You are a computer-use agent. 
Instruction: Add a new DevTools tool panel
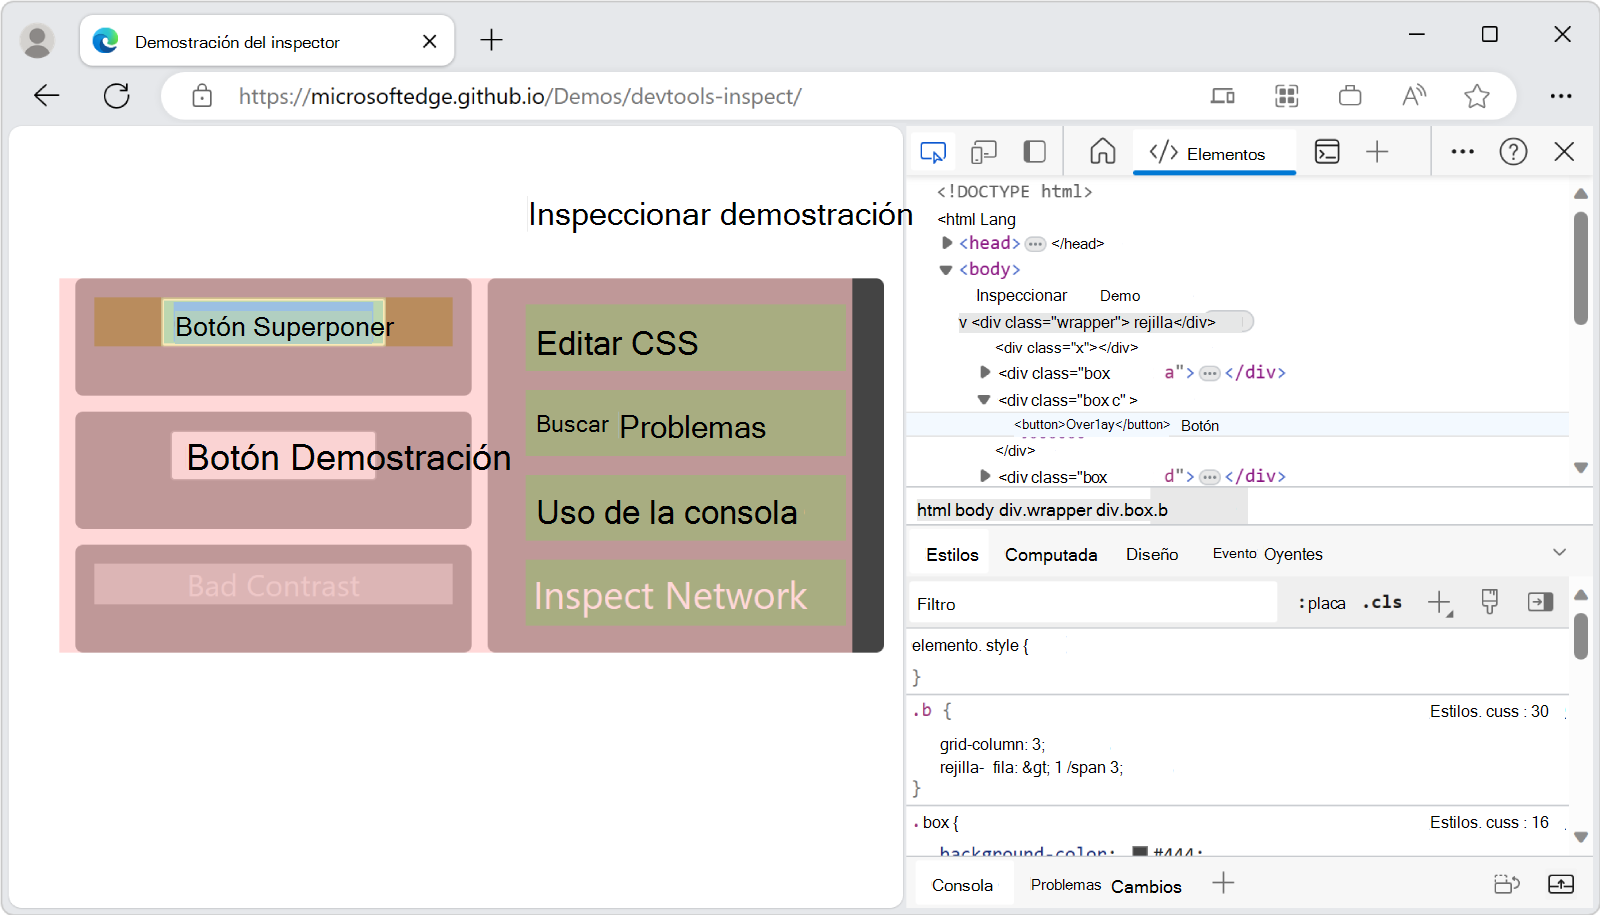(x=1377, y=152)
